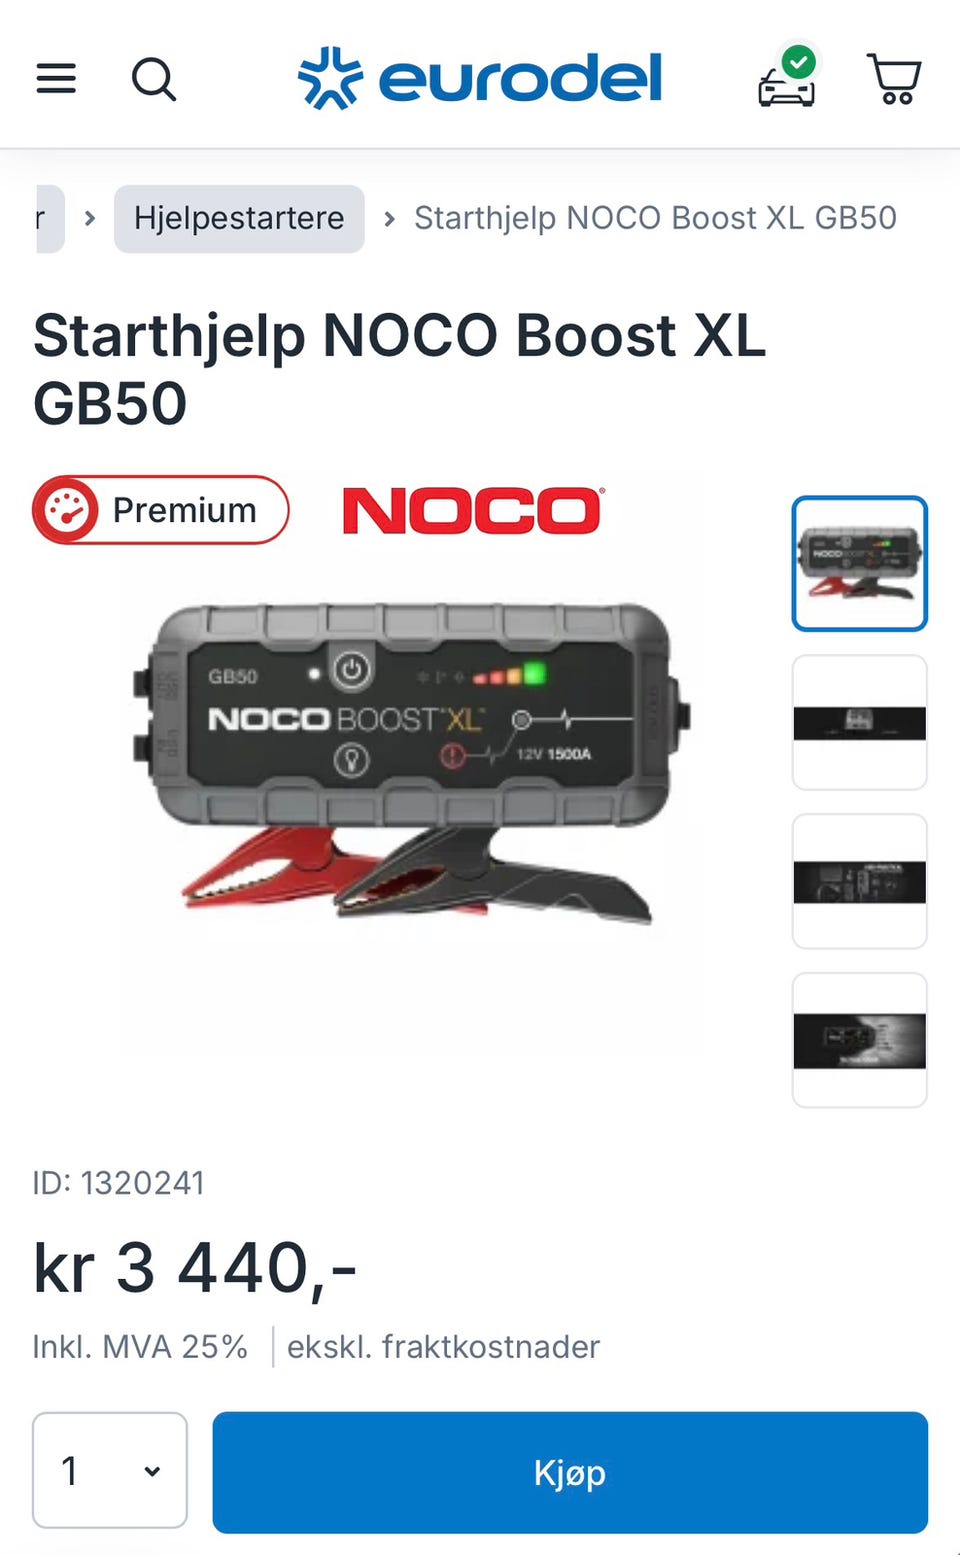Open the NOCO brand logo
Screen dimensions: 960x1555
pos(473,510)
